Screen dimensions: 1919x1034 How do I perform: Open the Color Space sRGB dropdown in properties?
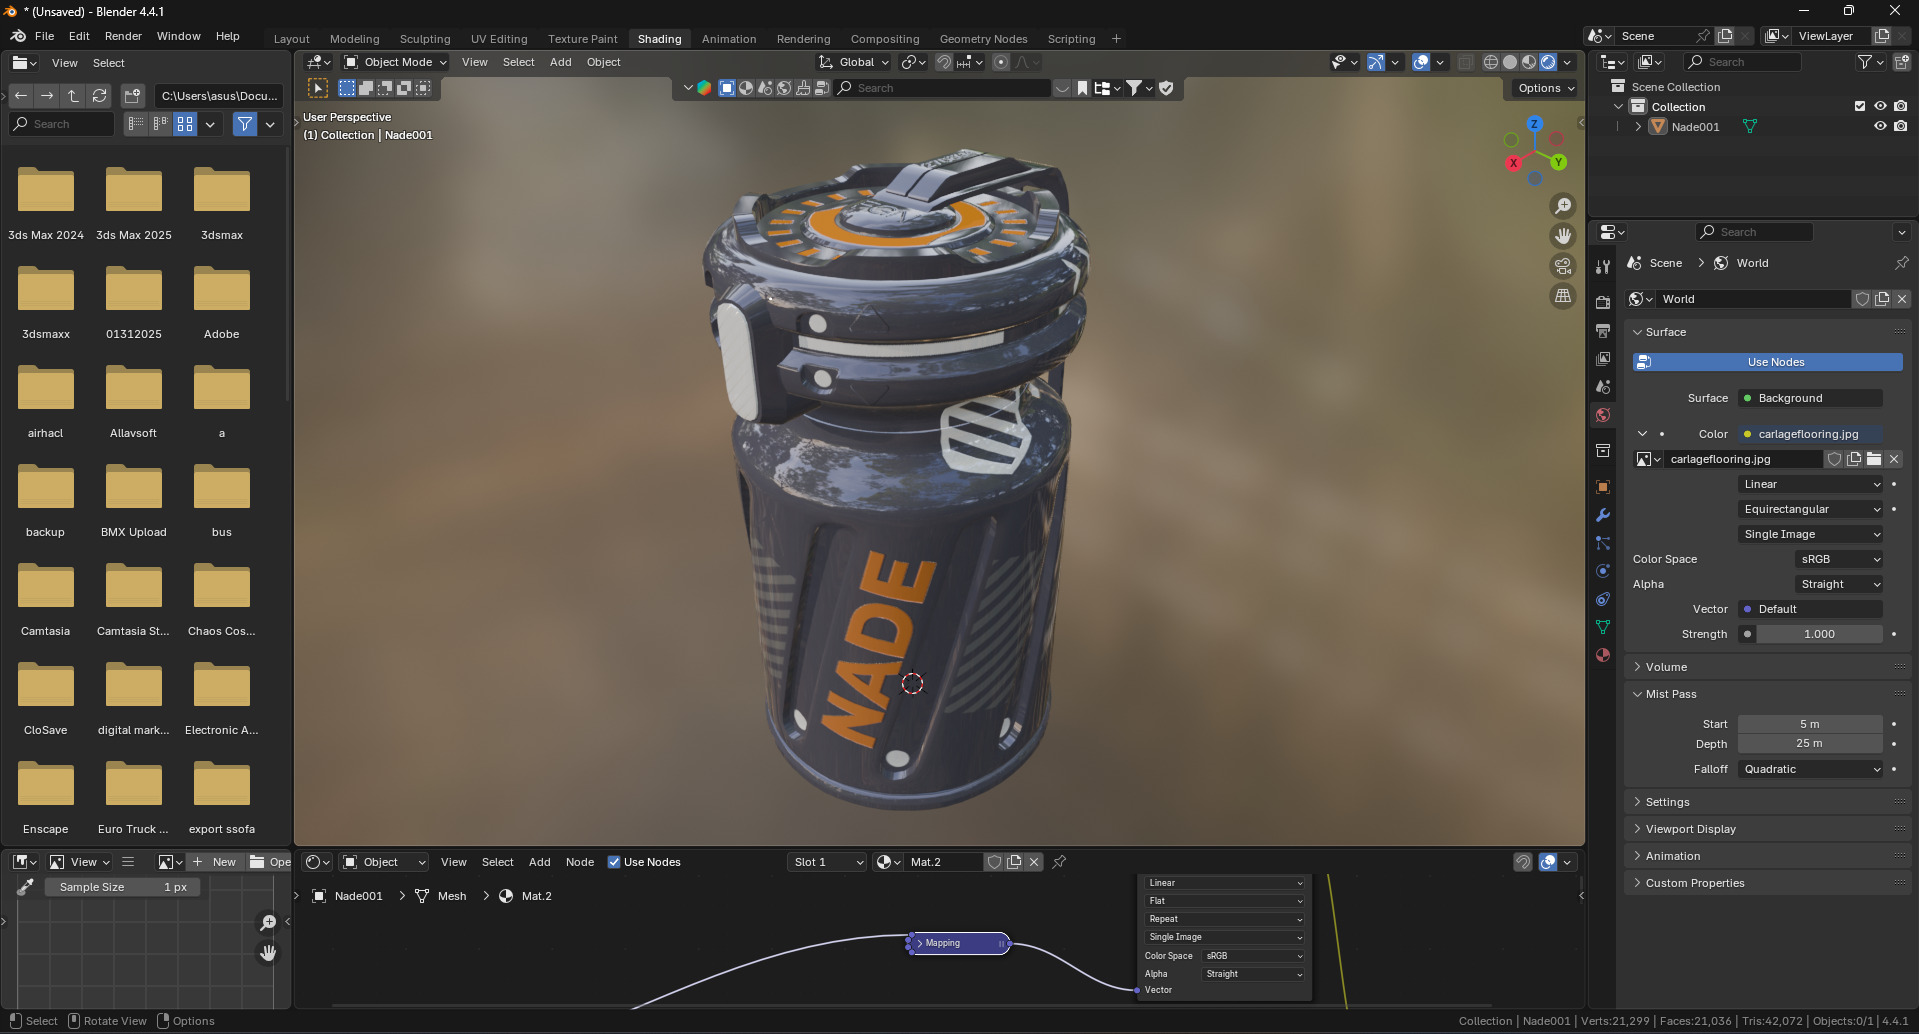[x=1840, y=559]
